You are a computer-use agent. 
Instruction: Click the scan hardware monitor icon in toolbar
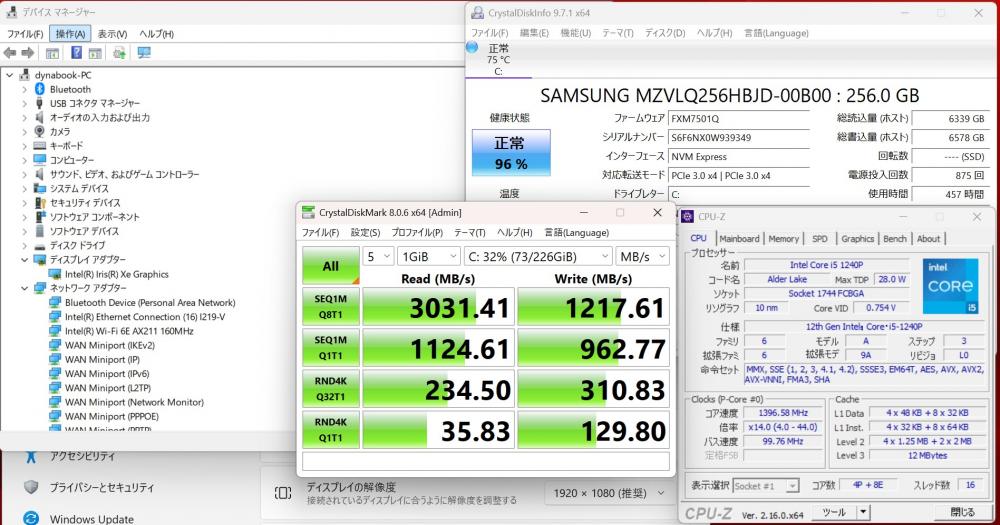(144, 53)
